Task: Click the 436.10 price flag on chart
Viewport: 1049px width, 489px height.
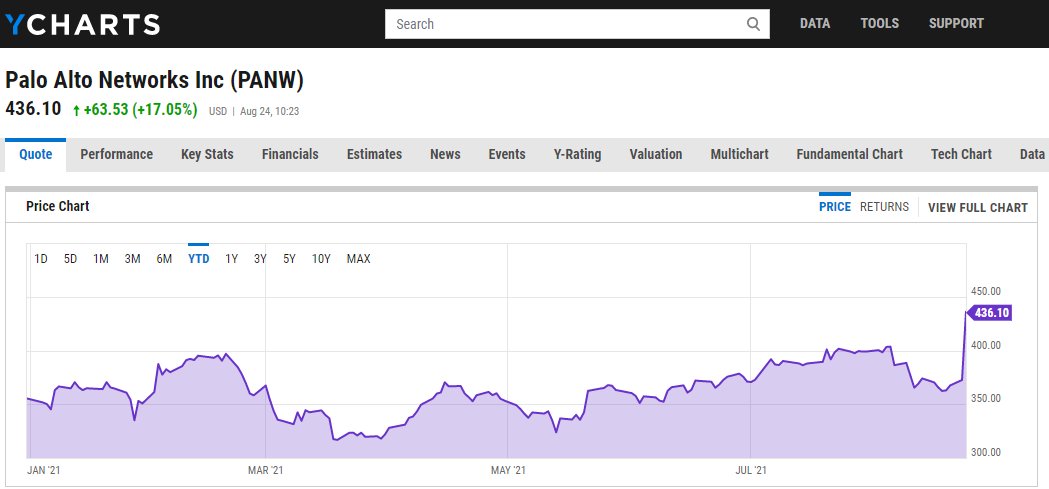Action: pyautogui.click(x=989, y=312)
